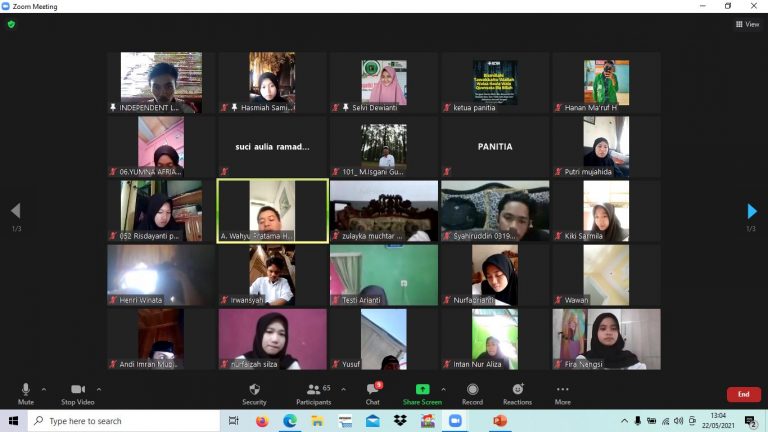Open Chat with unread badge
Image resolution: width=768 pixels, height=432 pixels.
(373, 390)
